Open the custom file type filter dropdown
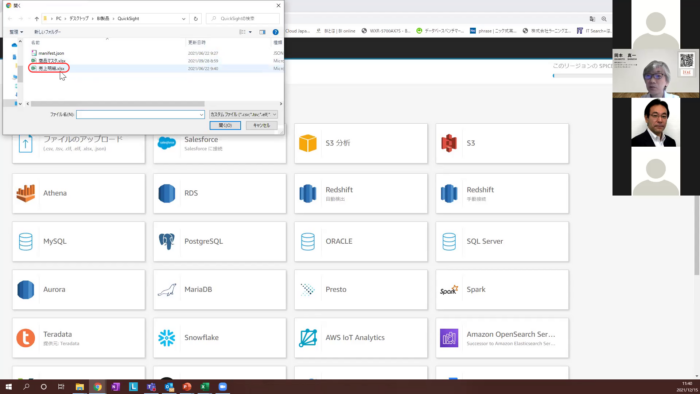Viewport: 700px width, 394px height. [x=243, y=115]
